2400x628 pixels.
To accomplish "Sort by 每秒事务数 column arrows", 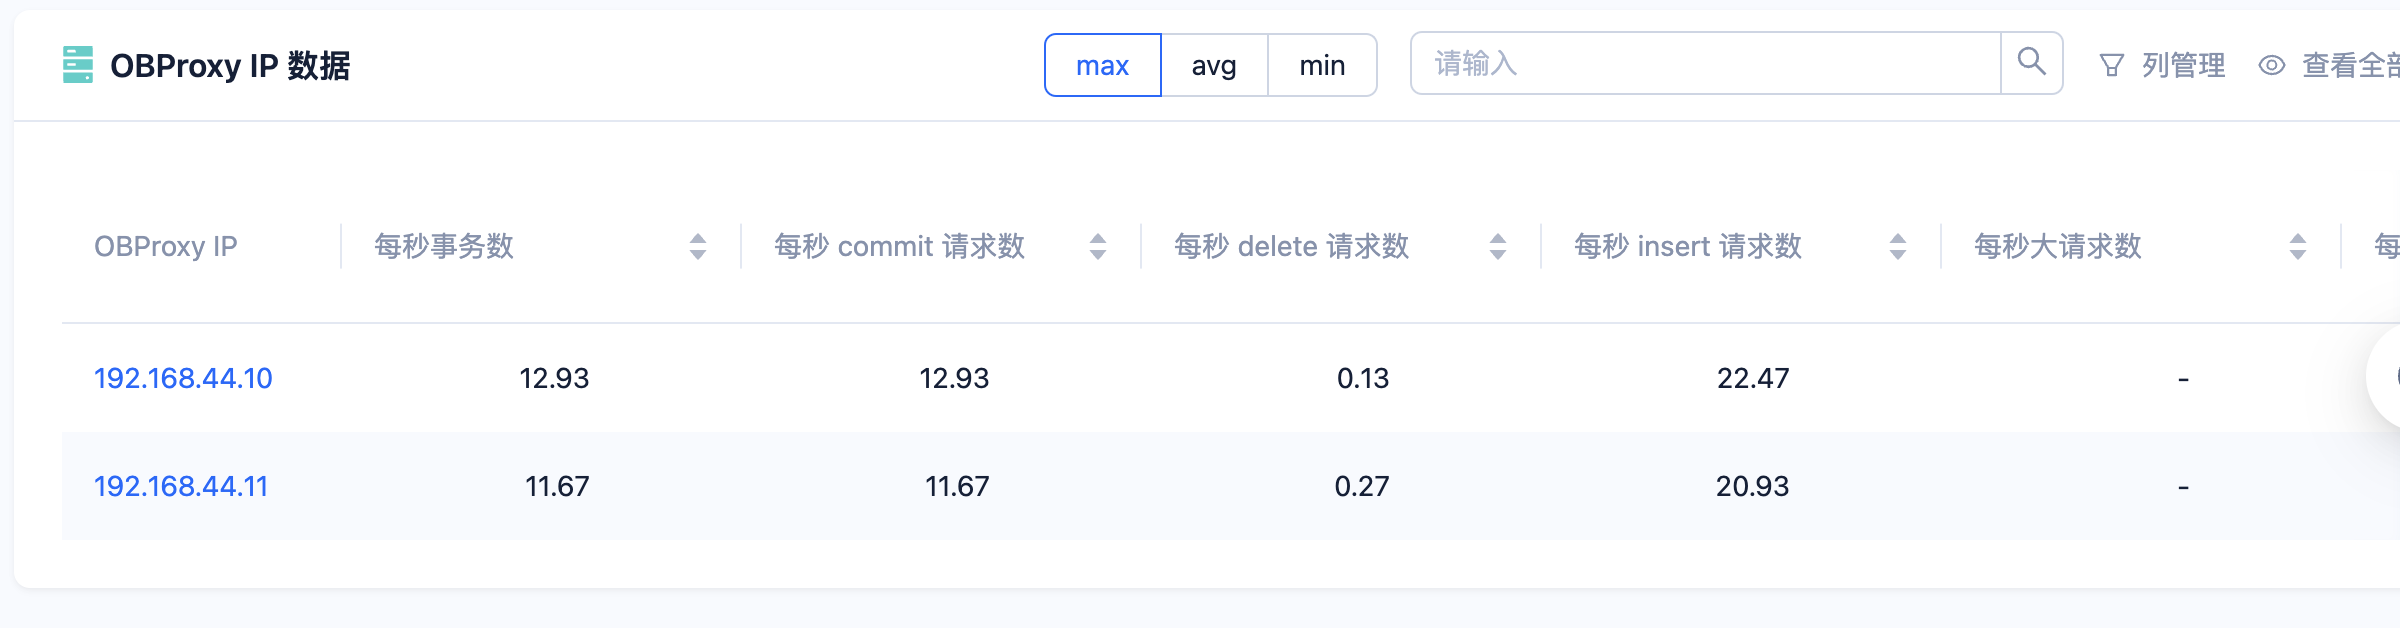I will [698, 246].
